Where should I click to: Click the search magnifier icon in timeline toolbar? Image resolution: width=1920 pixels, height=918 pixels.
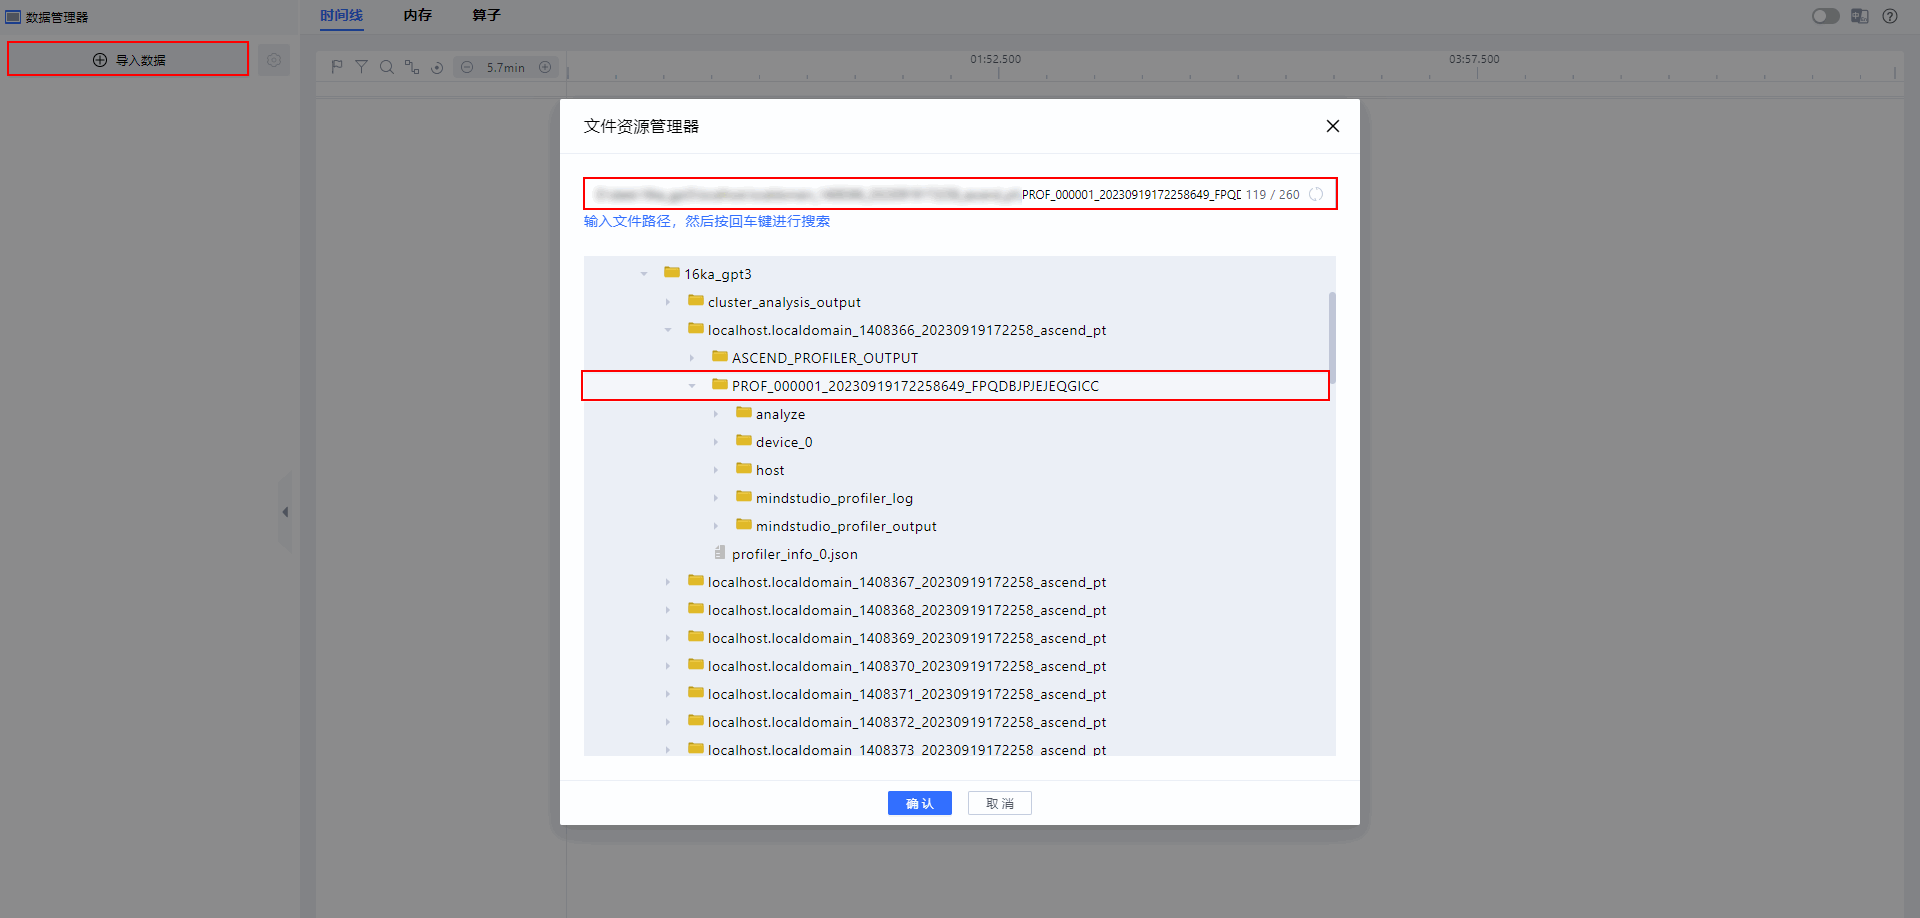[386, 67]
